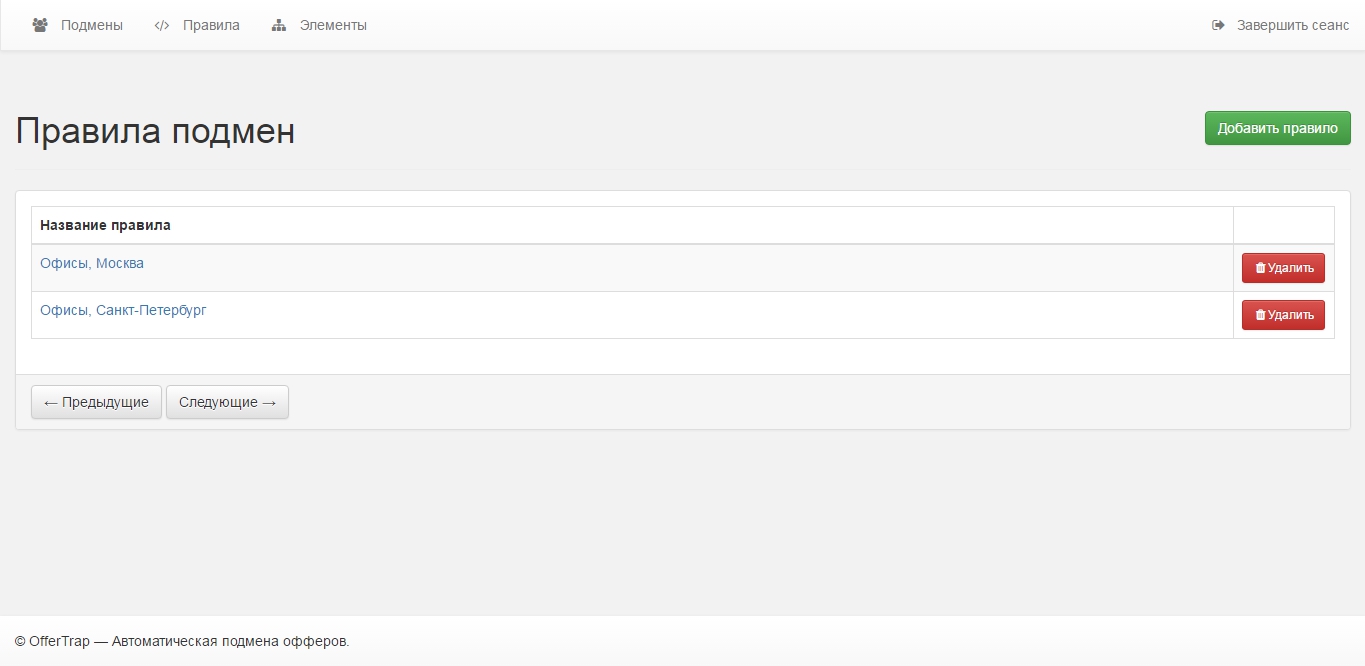
Task: Click the users icon beside Подмены
Action: [x=40, y=25]
